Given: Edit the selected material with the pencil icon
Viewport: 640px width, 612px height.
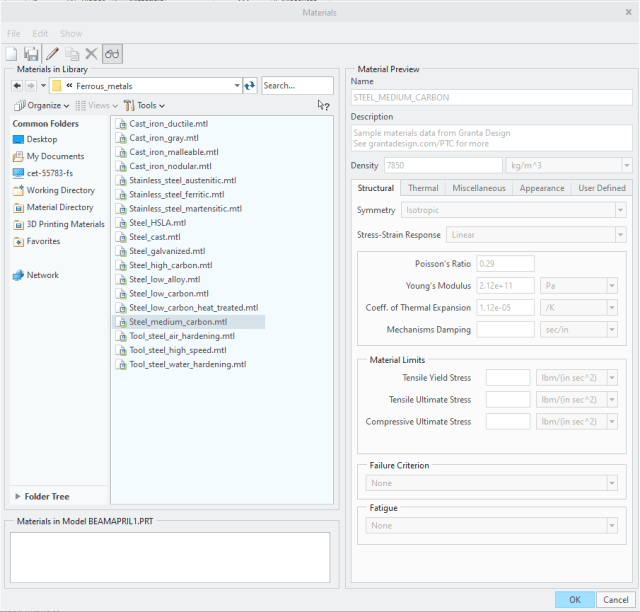Looking at the screenshot, I should [x=52, y=54].
